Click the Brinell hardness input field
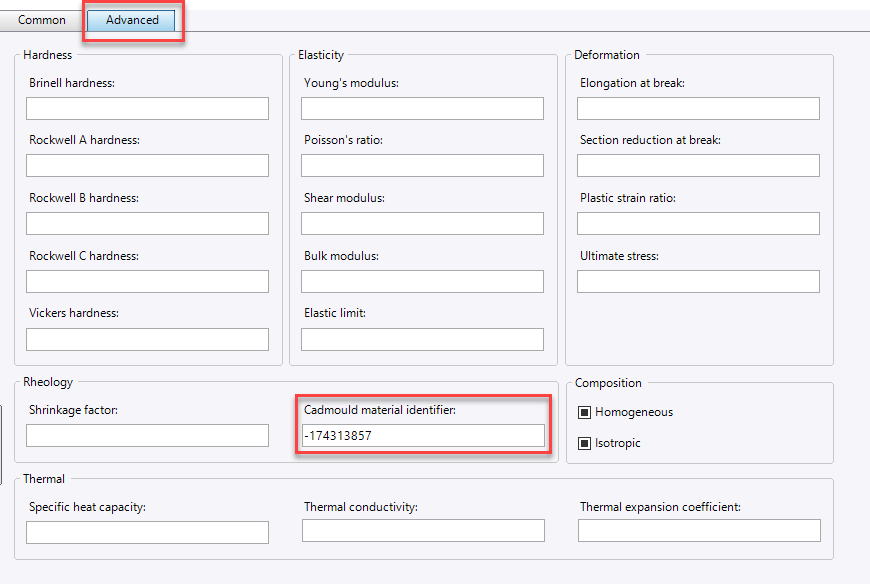 click(x=147, y=109)
